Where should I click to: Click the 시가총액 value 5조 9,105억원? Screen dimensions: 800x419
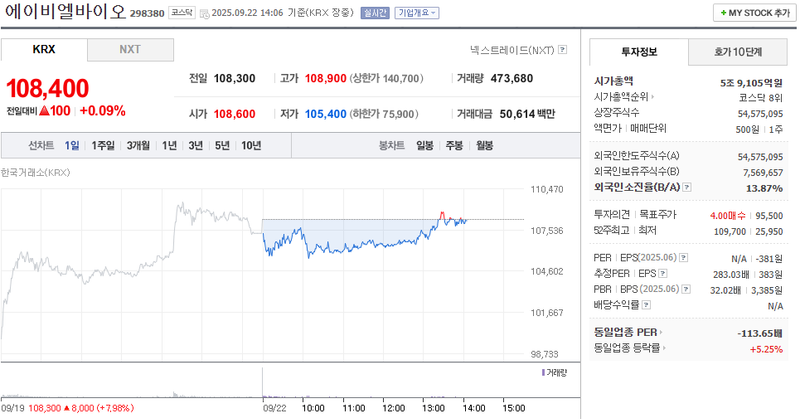751,83
